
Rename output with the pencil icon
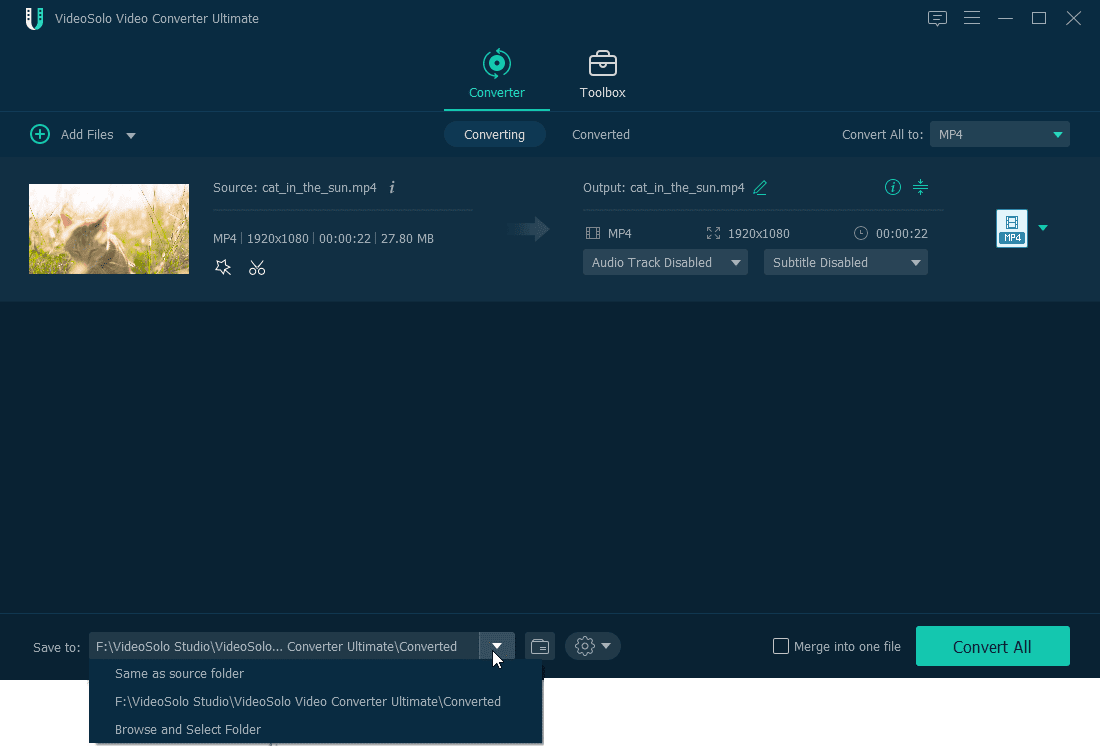(x=760, y=187)
